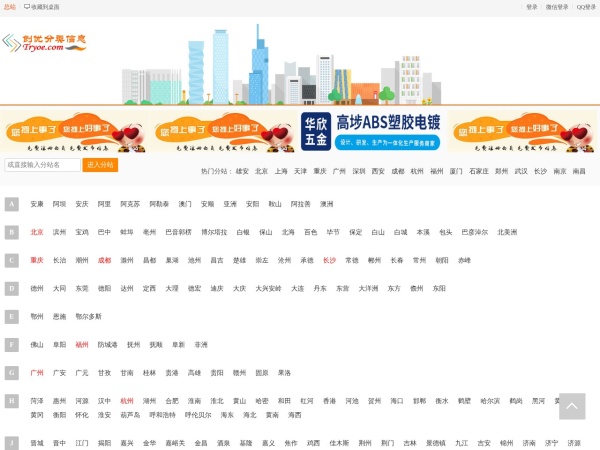Type in the 或直接输入分站名 search field
Image resolution: width=600 pixels, height=450 pixels.
point(42,165)
